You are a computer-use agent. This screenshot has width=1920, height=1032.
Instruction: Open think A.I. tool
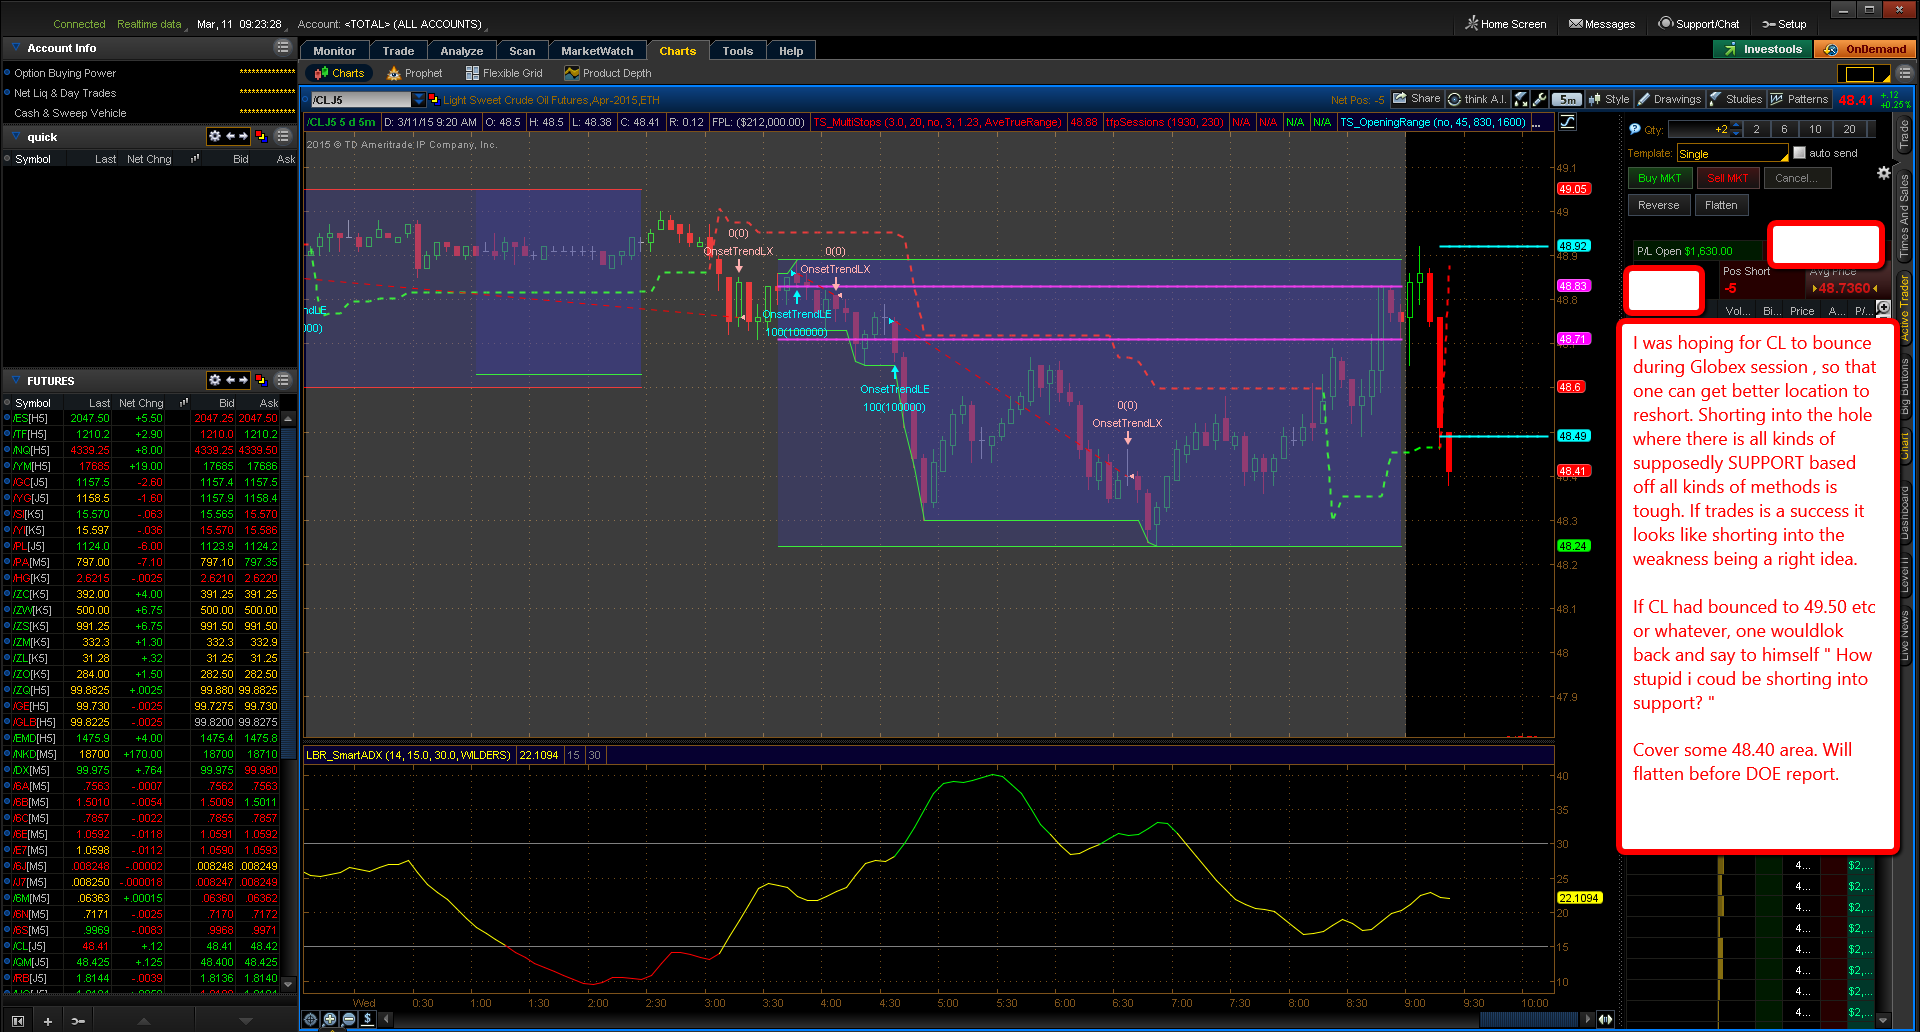pos(1477,99)
